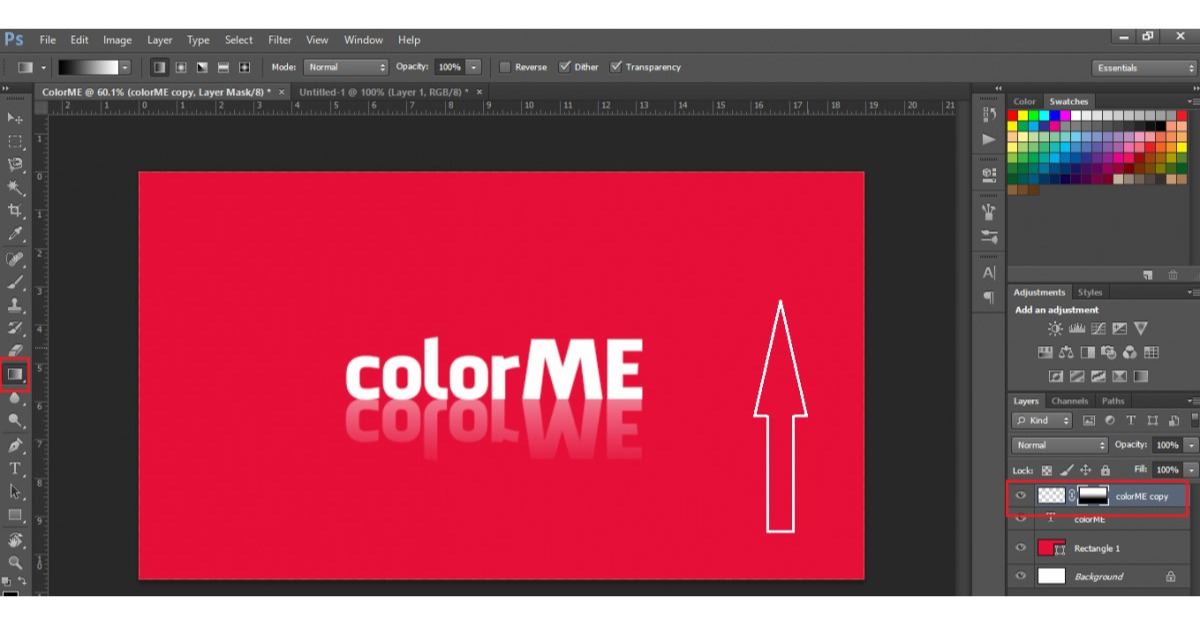Select the Blur tool
This screenshot has width=1200, height=625.
pyautogui.click(x=15, y=398)
